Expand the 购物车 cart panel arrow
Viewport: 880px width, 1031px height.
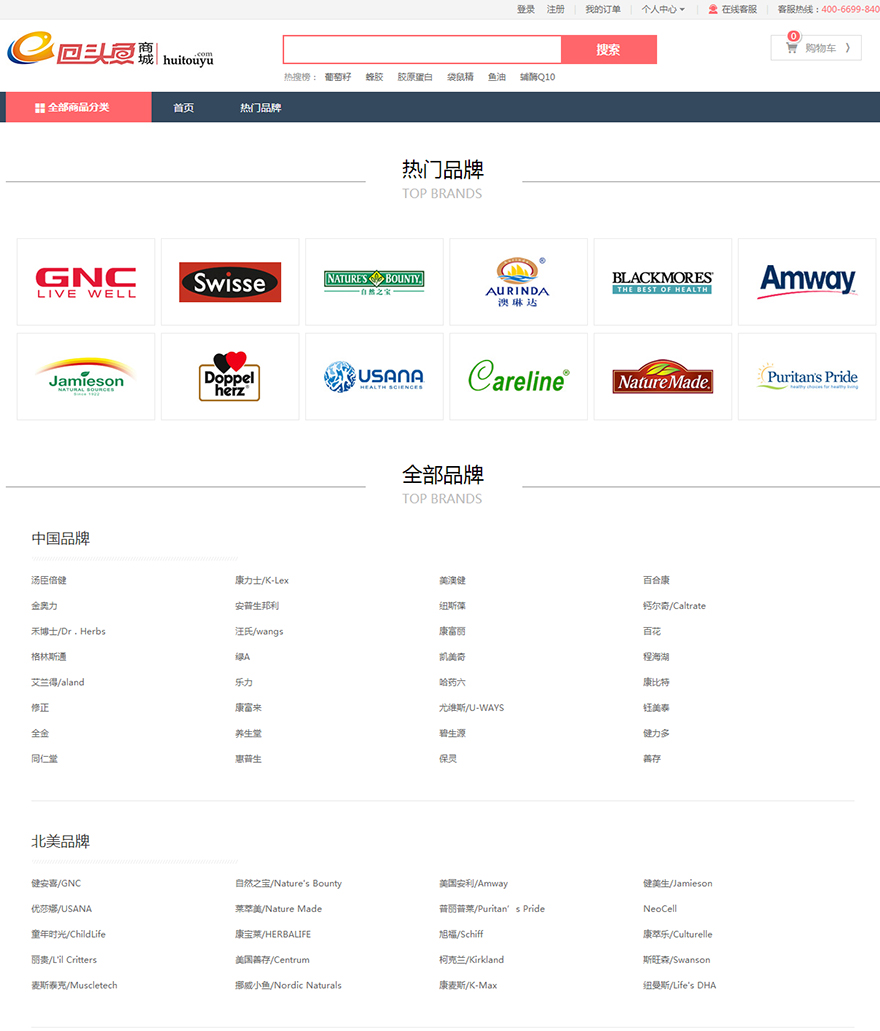click(848, 48)
